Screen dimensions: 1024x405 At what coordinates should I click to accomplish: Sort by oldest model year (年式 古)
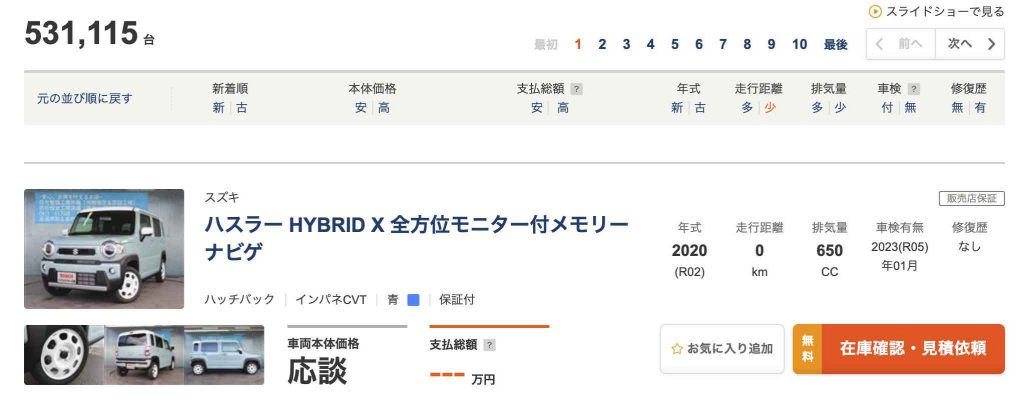coord(700,108)
